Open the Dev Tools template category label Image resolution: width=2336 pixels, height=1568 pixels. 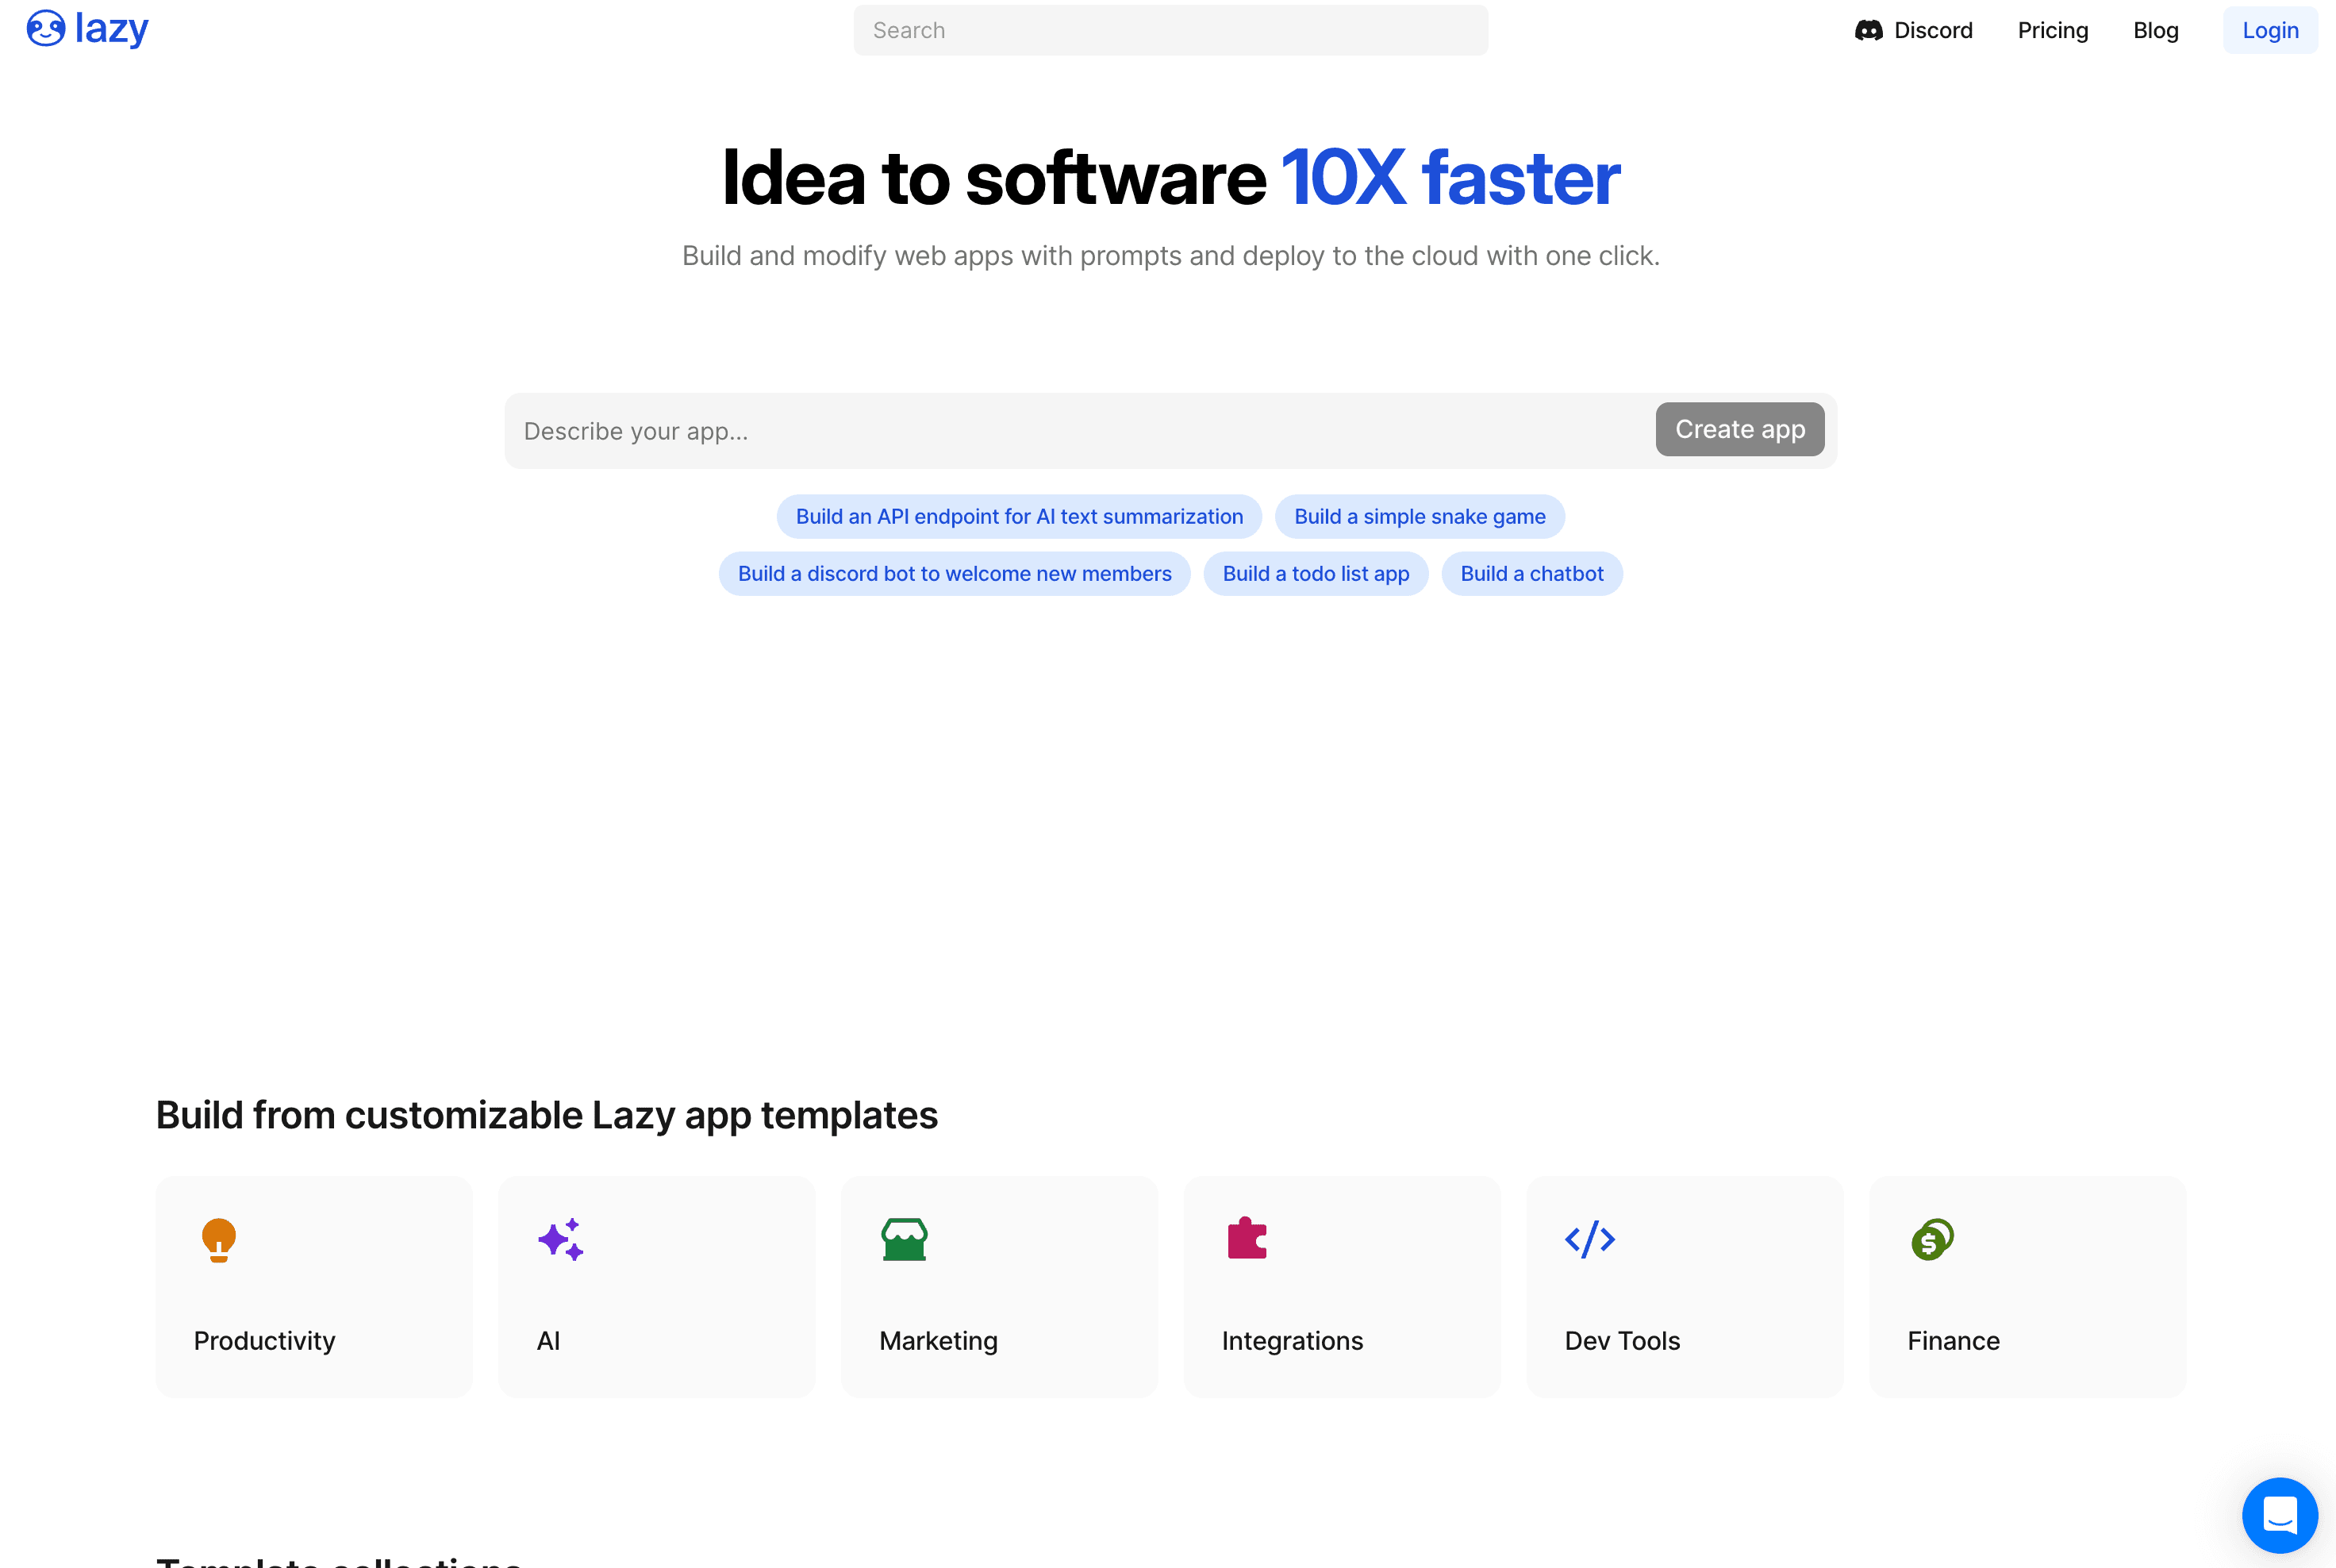coord(1622,1341)
